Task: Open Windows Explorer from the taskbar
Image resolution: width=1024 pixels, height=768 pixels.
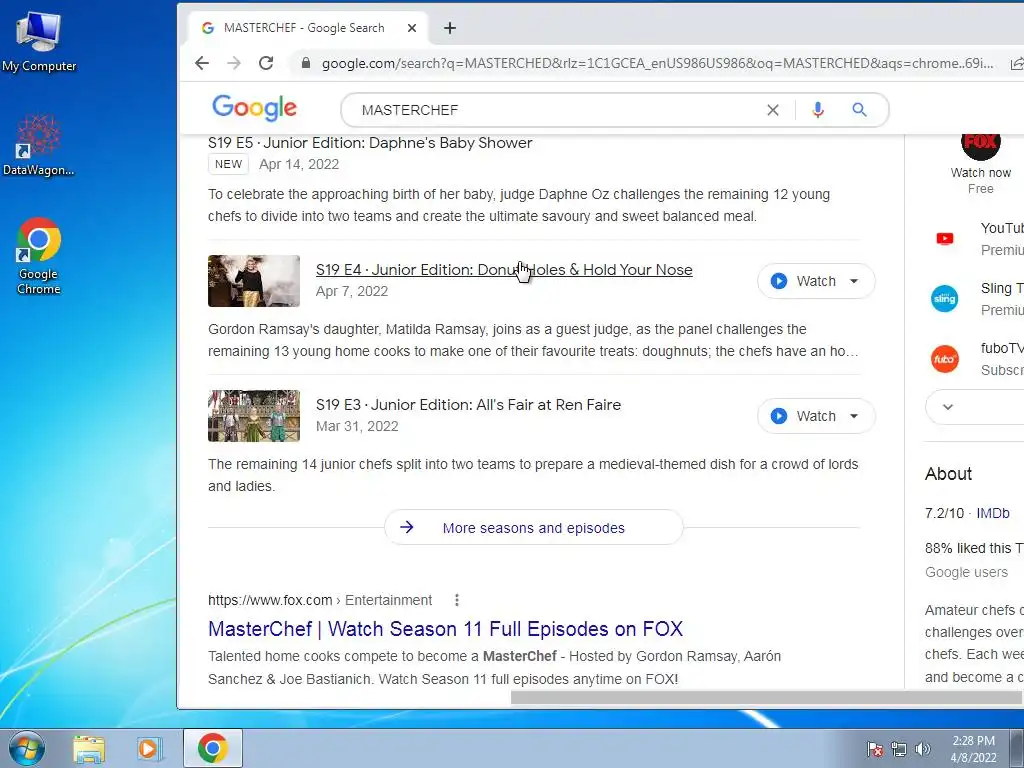Action: [89, 748]
